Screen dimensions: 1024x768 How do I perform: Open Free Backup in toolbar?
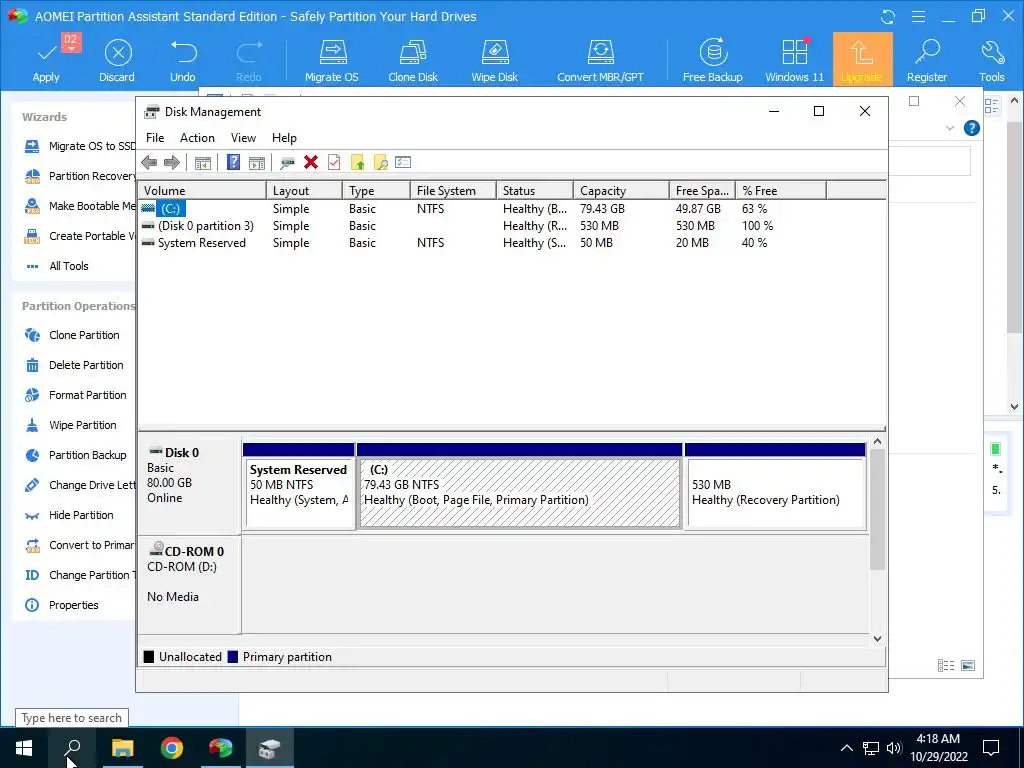point(712,60)
